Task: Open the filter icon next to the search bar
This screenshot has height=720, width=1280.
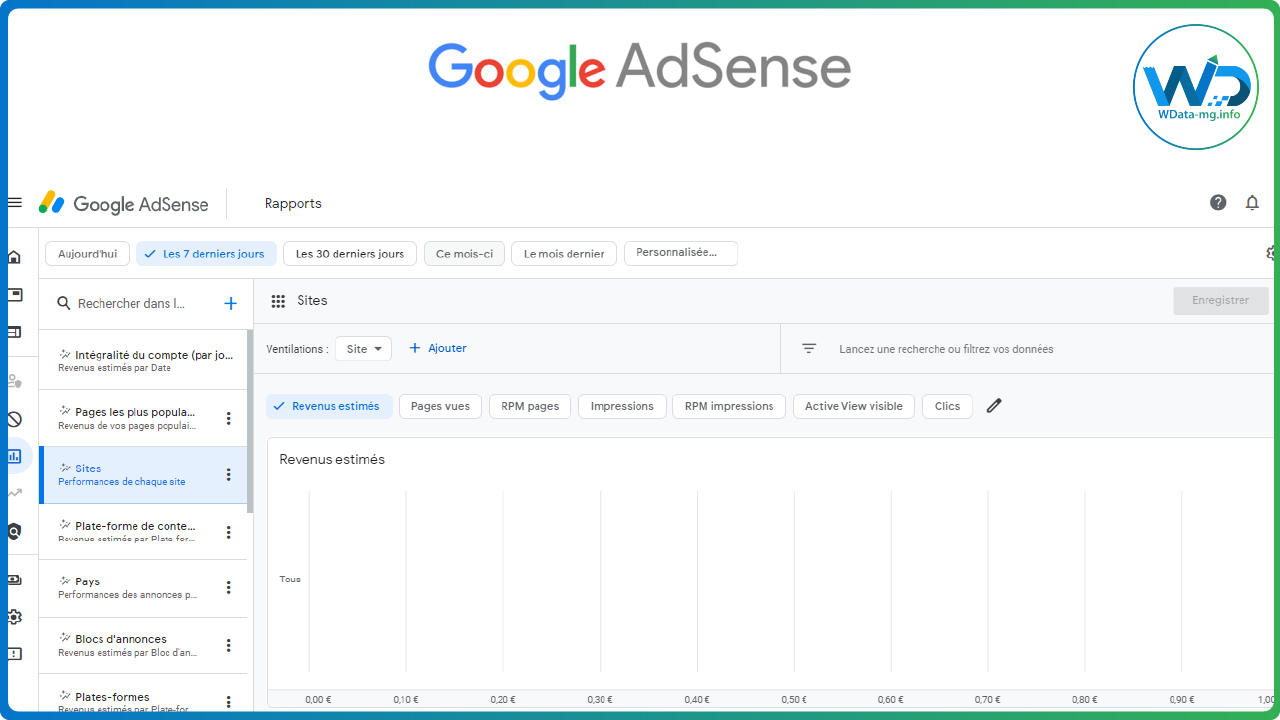Action: coord(808,348)
